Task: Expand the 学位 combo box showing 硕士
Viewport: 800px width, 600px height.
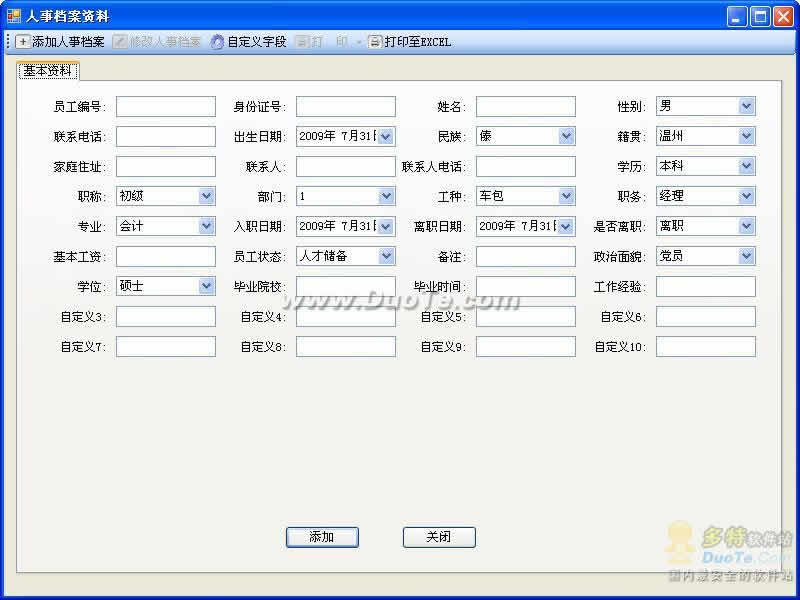Action: coord(166,286)
